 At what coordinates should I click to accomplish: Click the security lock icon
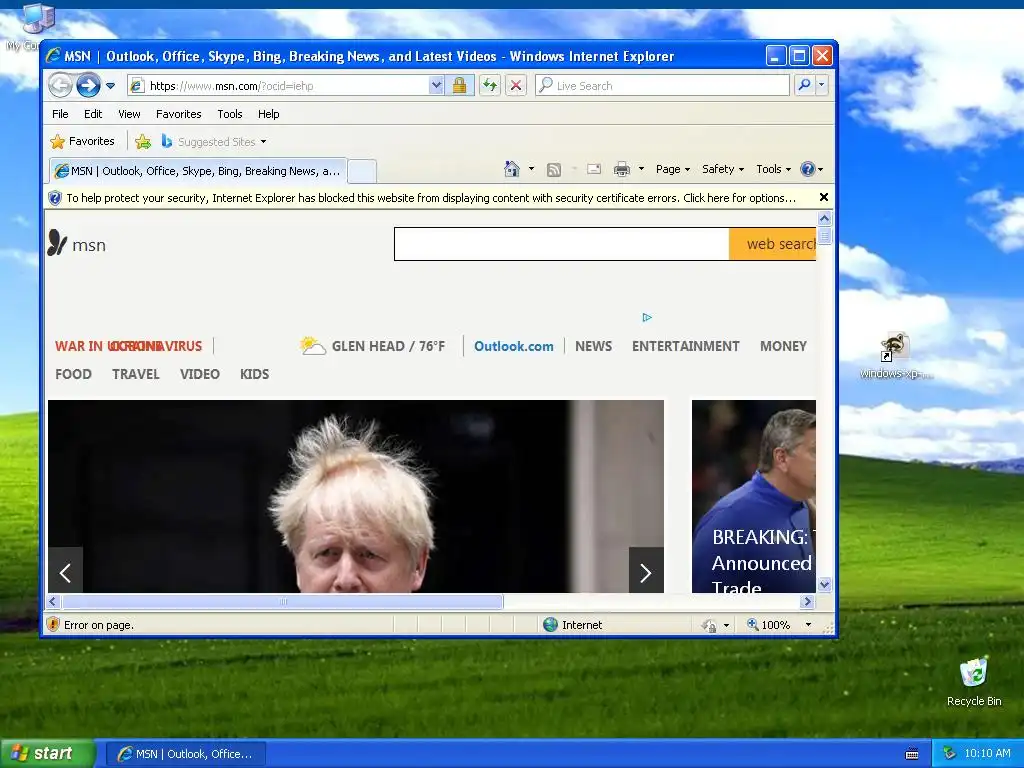coord(459,86)
